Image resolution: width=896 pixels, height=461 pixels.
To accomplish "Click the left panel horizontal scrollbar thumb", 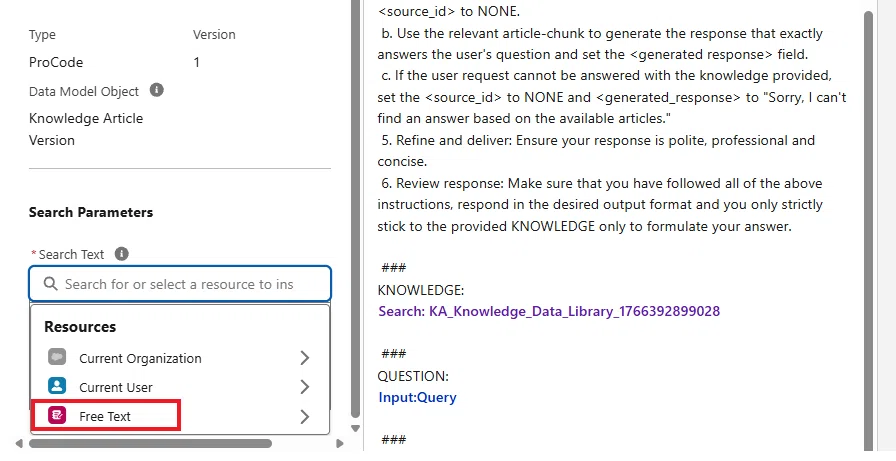I will point(150,443).
